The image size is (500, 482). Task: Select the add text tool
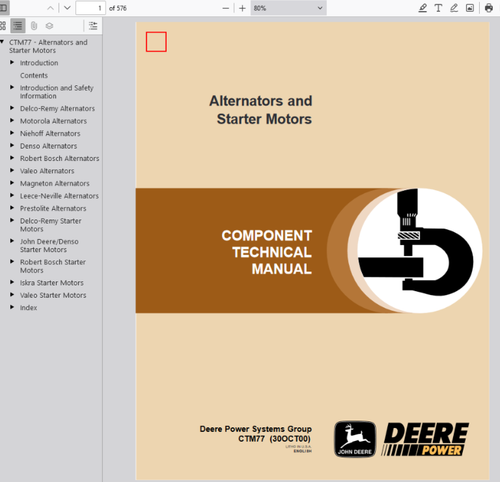coord(438,8)
